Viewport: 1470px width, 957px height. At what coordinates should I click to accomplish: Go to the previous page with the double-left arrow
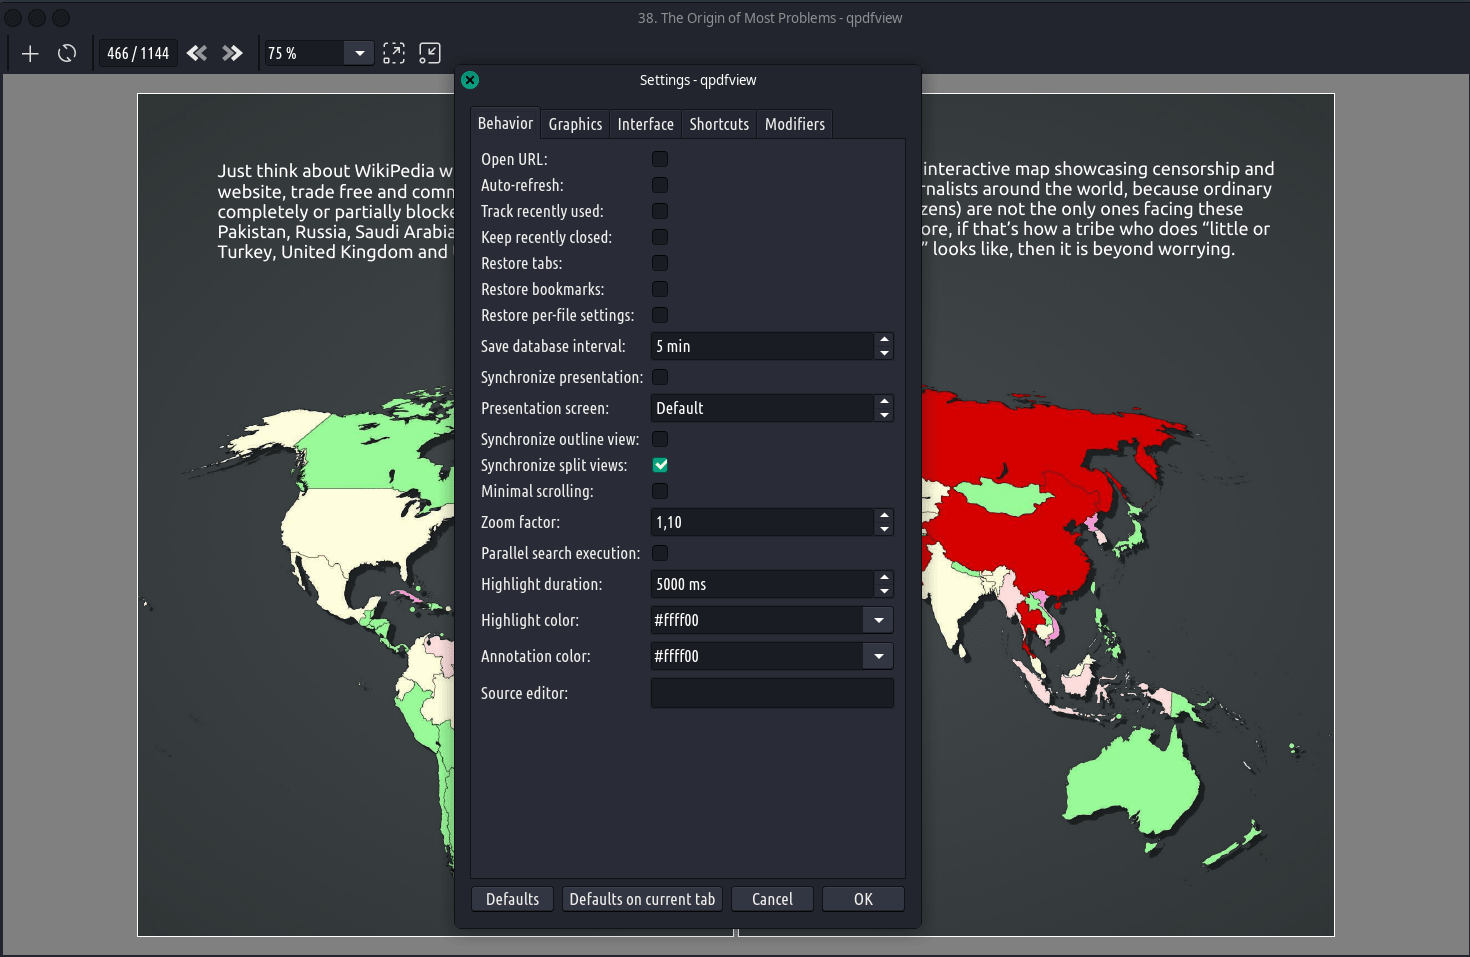[x=197, y=54]
